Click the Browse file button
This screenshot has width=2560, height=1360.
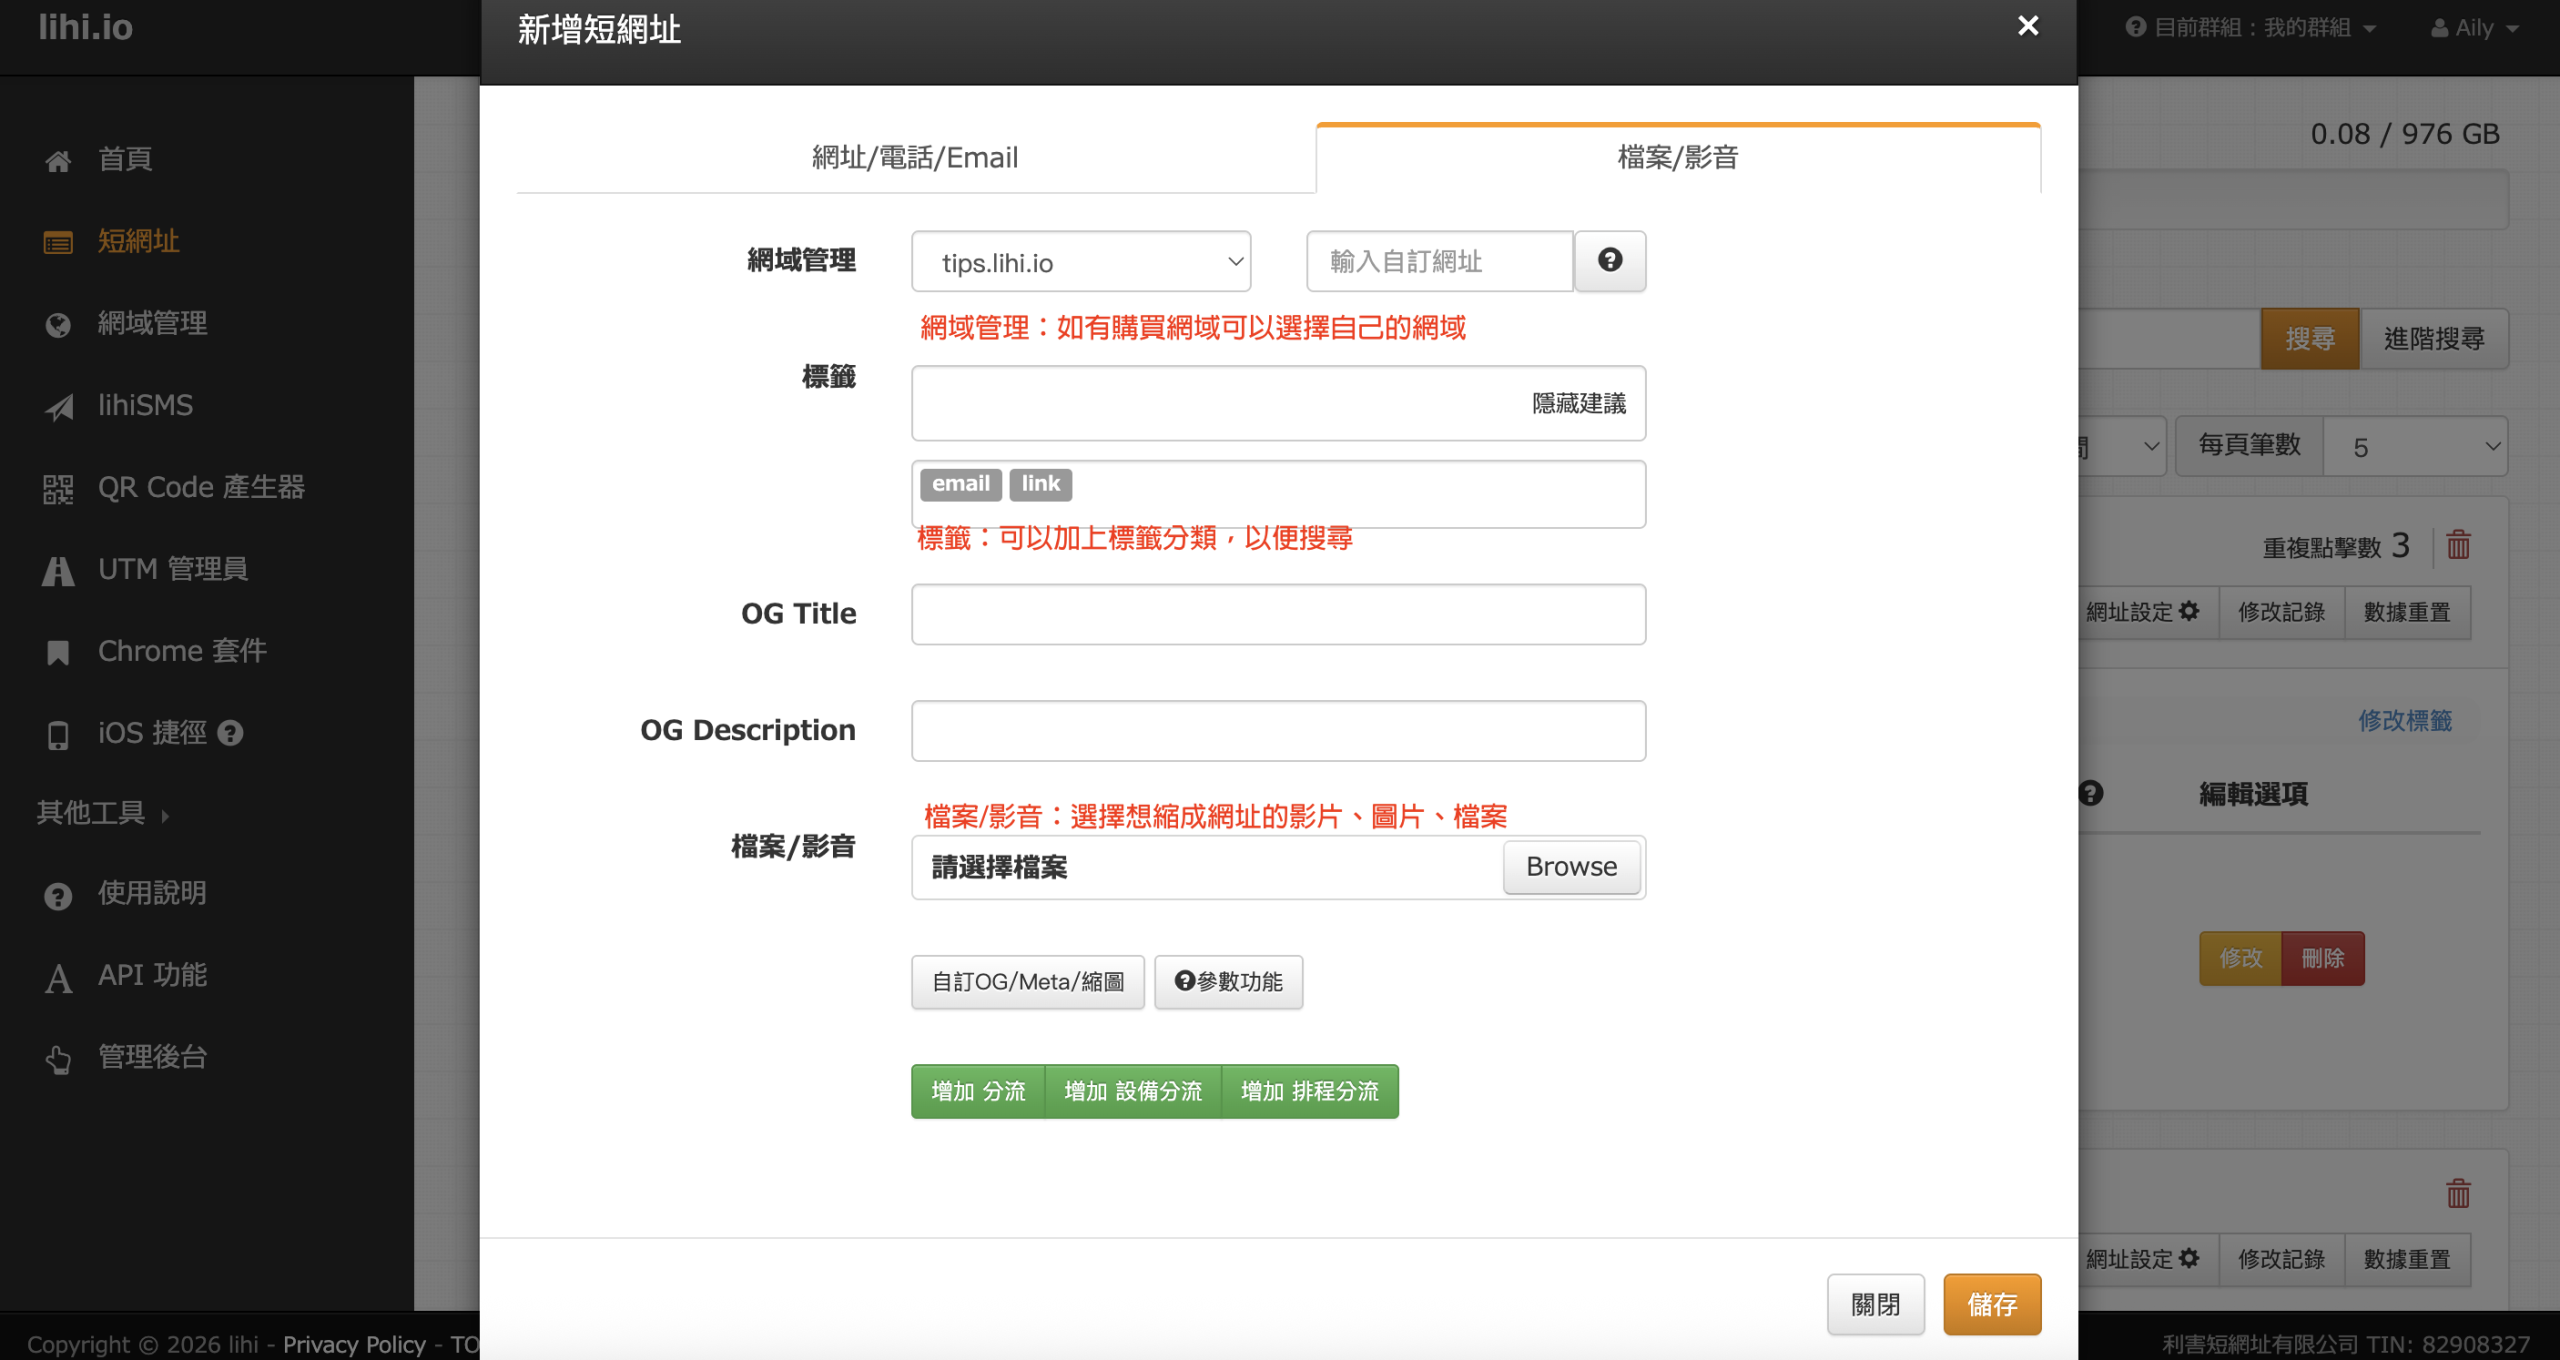1570,867
